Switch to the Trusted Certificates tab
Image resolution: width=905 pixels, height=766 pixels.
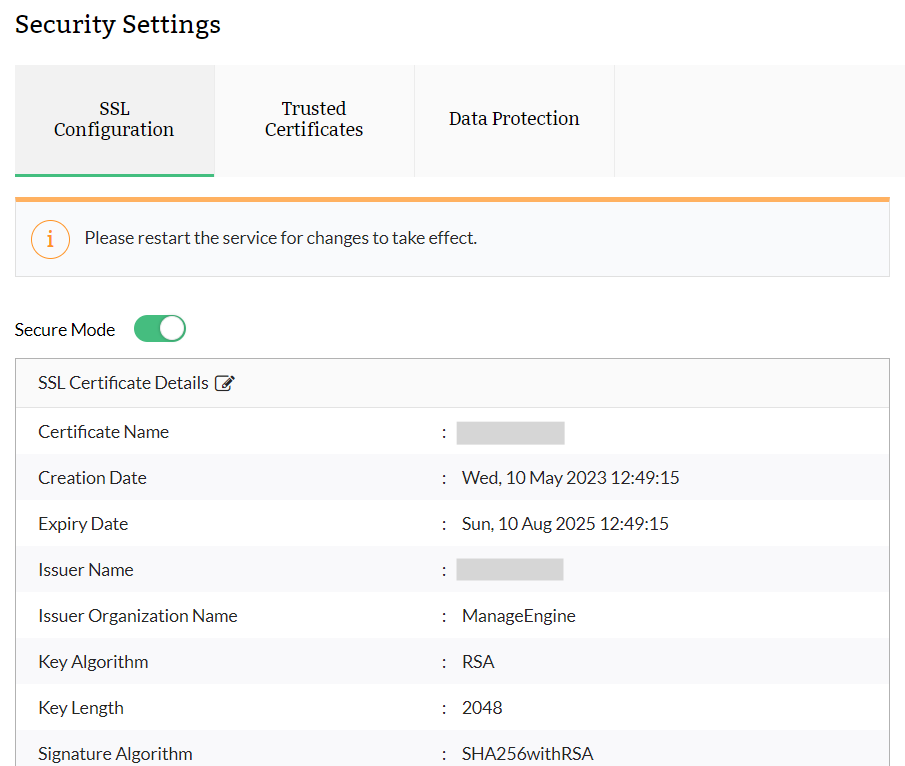pyautogui.click(x=314, y=119)
